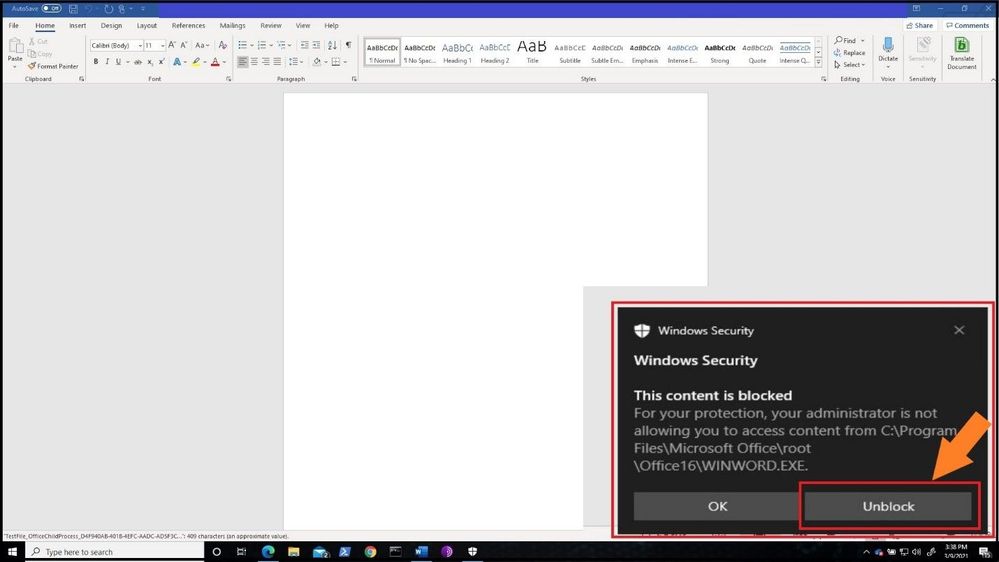
Task: Switch to the Insert tab
Action: tap(78, 25)
